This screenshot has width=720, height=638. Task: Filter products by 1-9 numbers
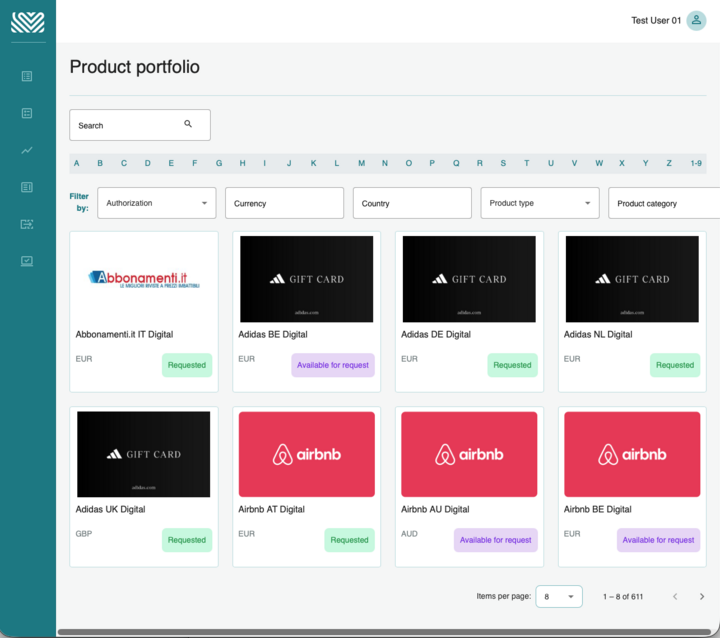[696, 163]
